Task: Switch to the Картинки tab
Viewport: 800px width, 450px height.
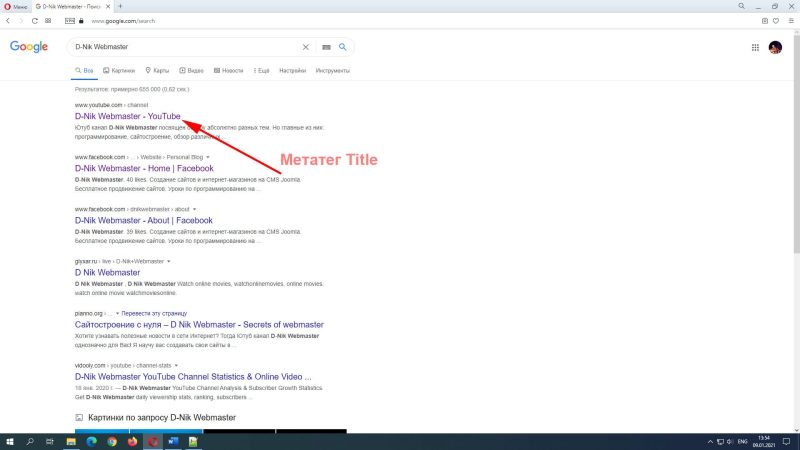Action: [119, 70]
